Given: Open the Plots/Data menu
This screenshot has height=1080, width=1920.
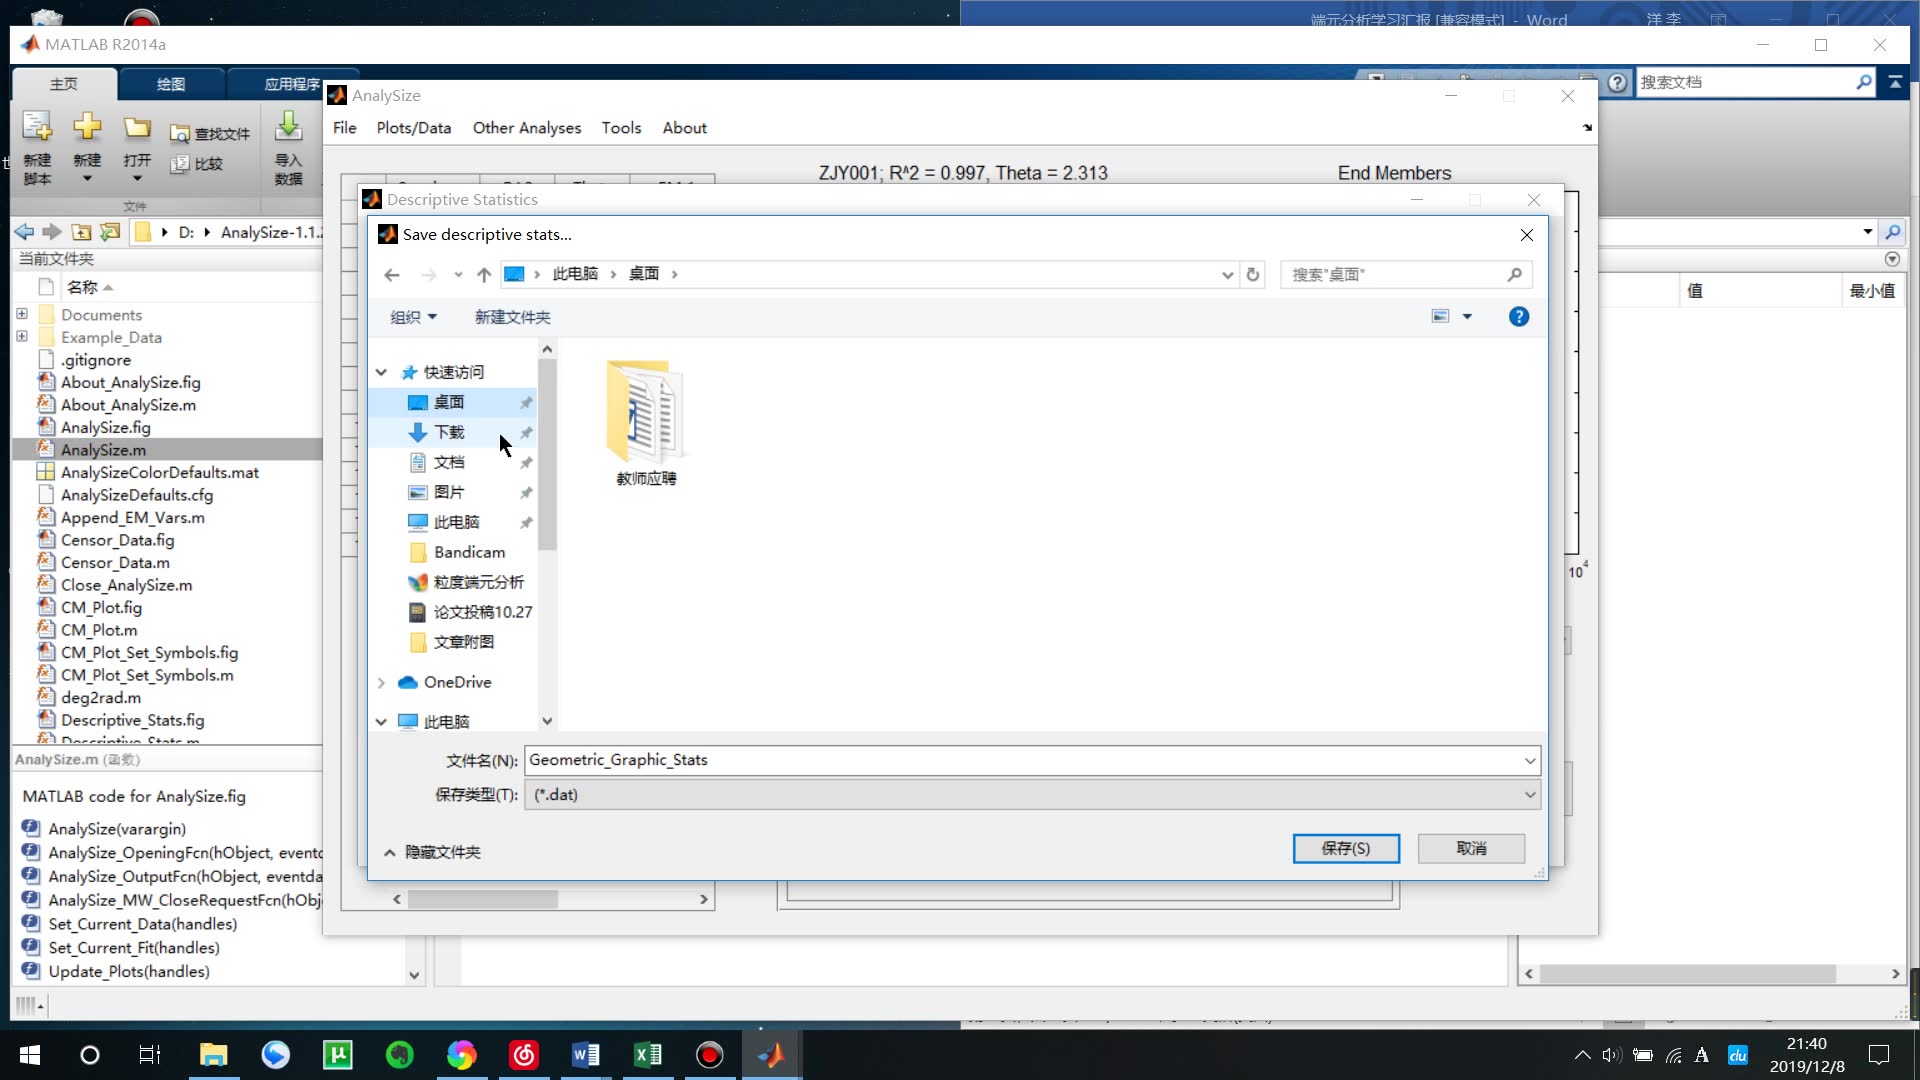Looking at the screenshot, I should pos(413,128).
